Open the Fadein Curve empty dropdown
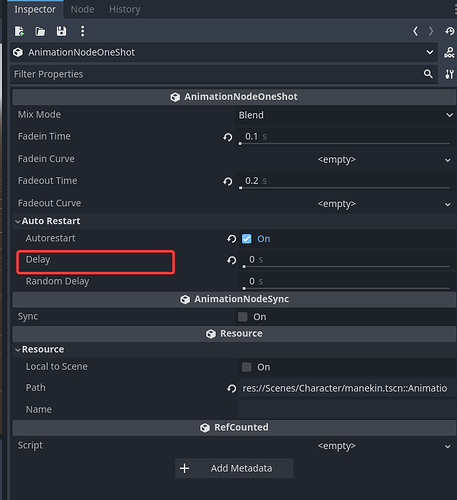Screen dimensions: 457x500 (x=345, y=160)
